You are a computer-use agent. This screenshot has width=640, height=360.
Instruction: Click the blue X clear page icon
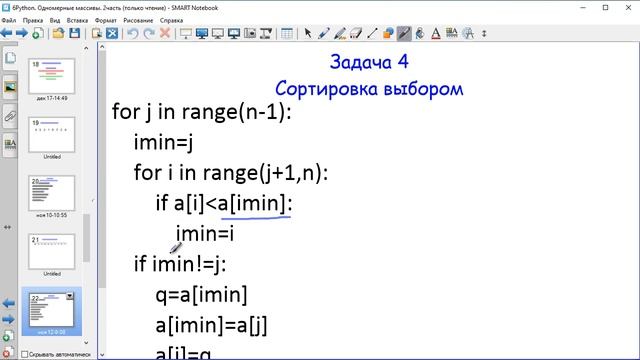click(x=112, y=33)
